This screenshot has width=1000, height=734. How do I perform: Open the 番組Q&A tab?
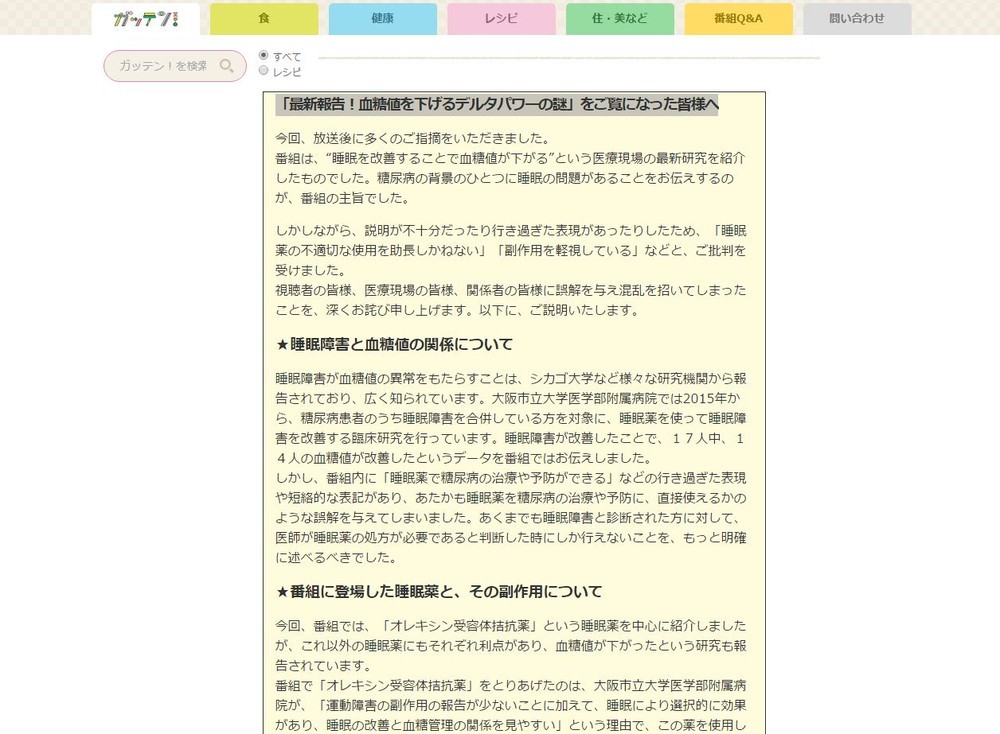pyautogui.click(x=738, y=19)
